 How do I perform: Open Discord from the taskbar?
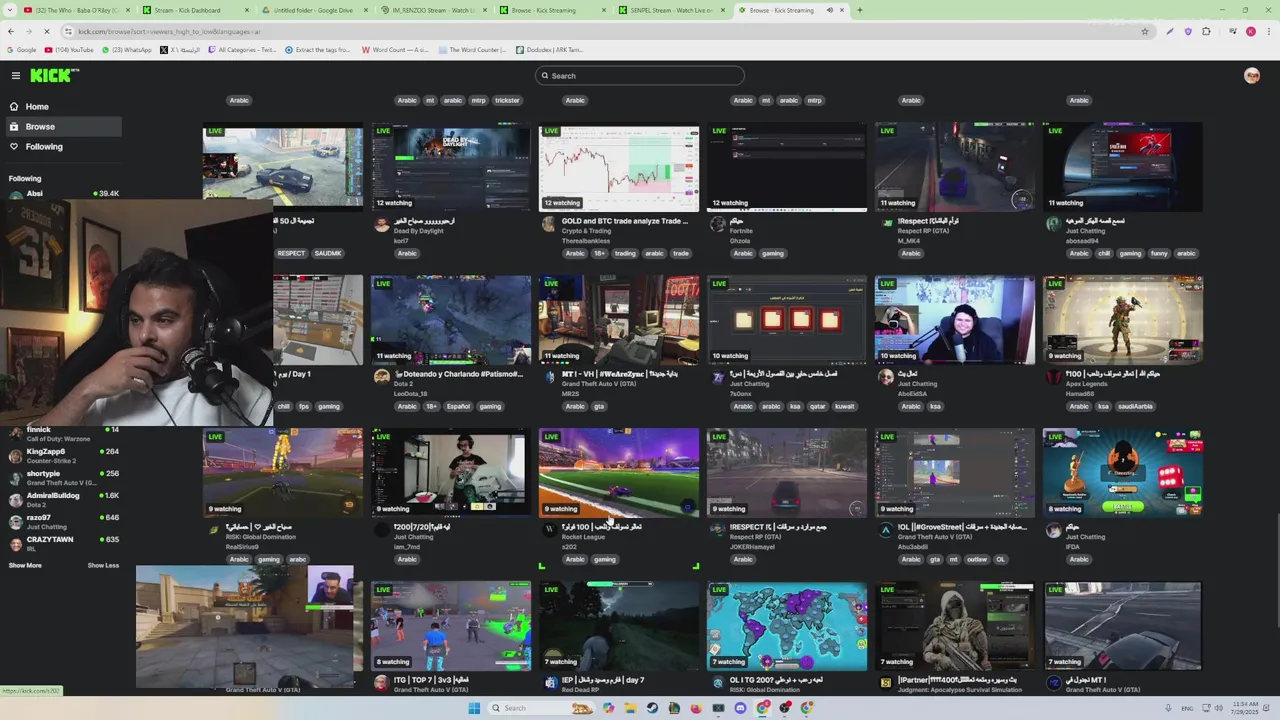coord(740,708)
